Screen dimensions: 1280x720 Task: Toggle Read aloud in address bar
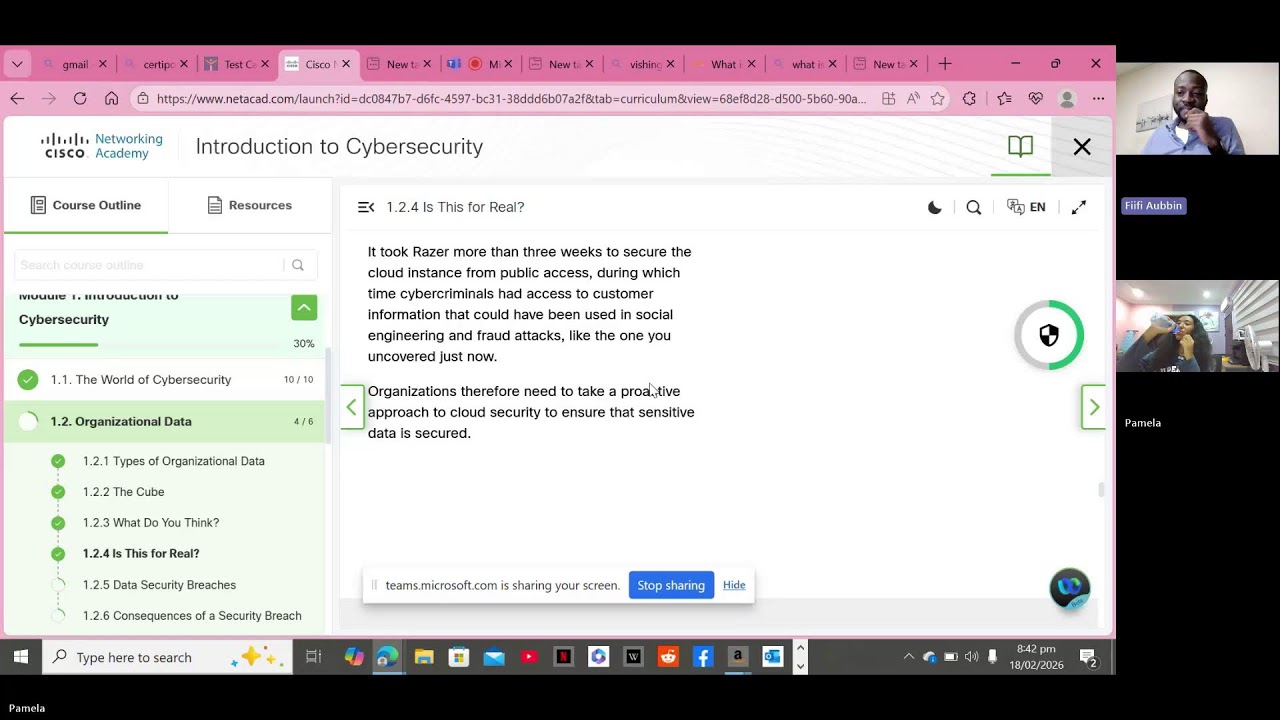[x=913, y=99]
